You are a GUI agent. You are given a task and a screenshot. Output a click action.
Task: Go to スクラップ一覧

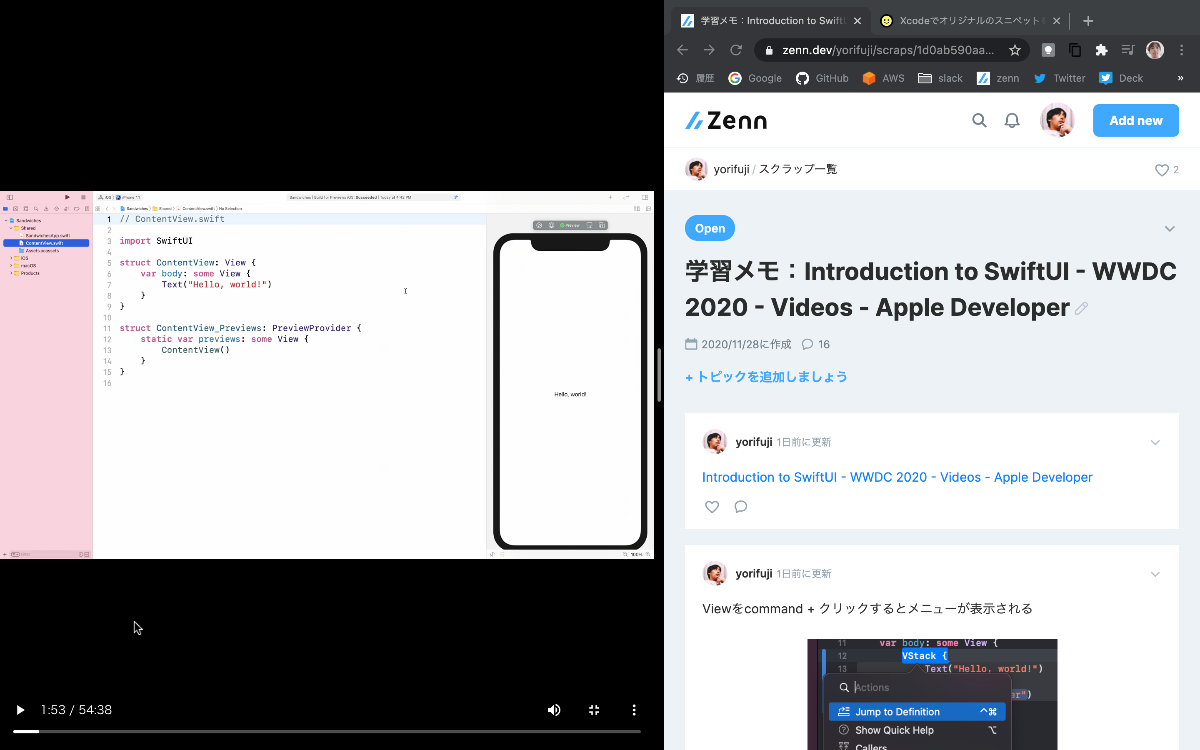click(x=798, y=170)
